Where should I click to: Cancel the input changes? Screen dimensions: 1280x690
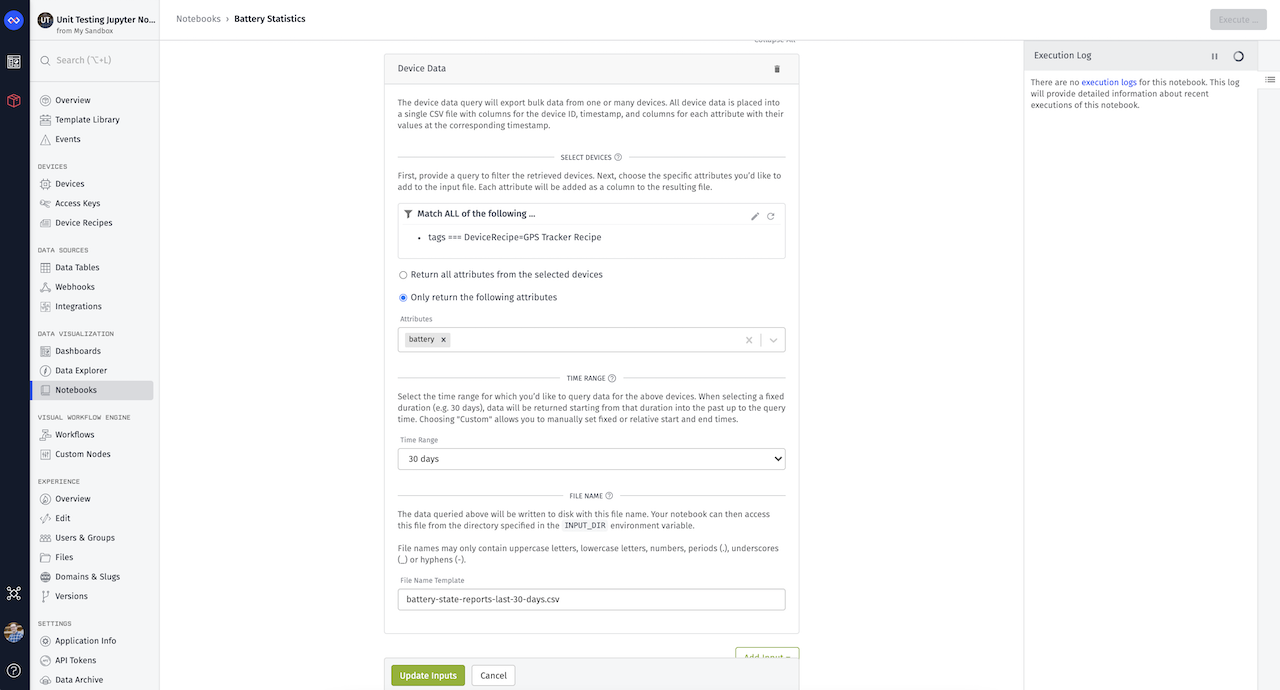[x=493, y=676]
